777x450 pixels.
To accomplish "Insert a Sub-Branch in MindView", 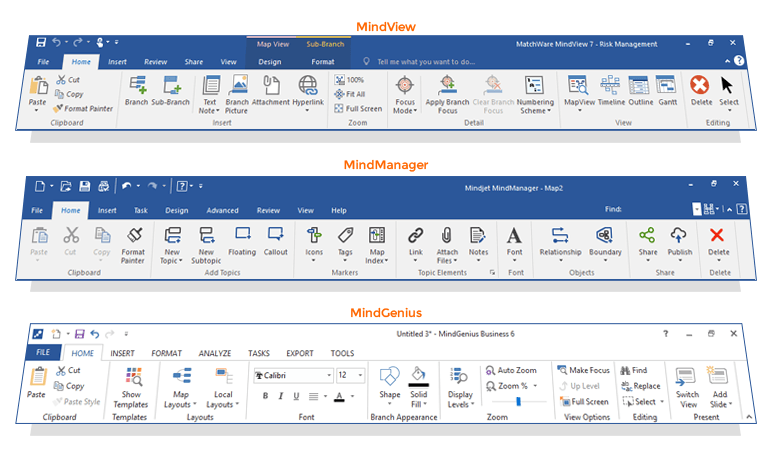I will pyautogui.click(x=170, y=91).
